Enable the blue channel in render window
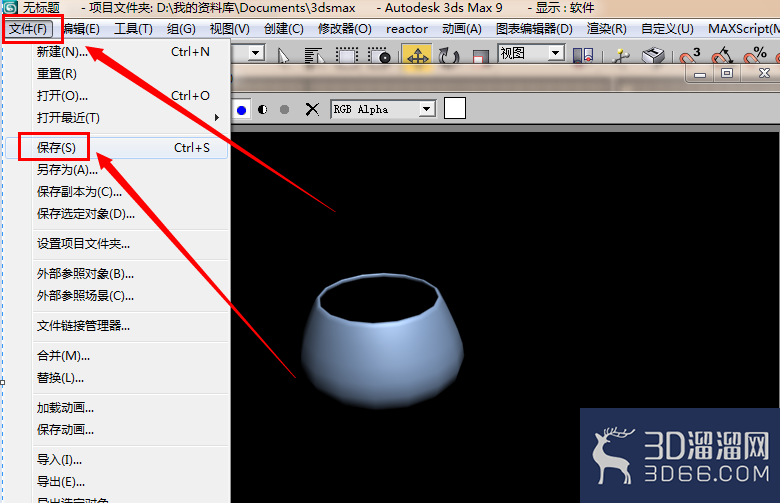Image resolution: width=780 pixels, height=503 pixels. 242,110
